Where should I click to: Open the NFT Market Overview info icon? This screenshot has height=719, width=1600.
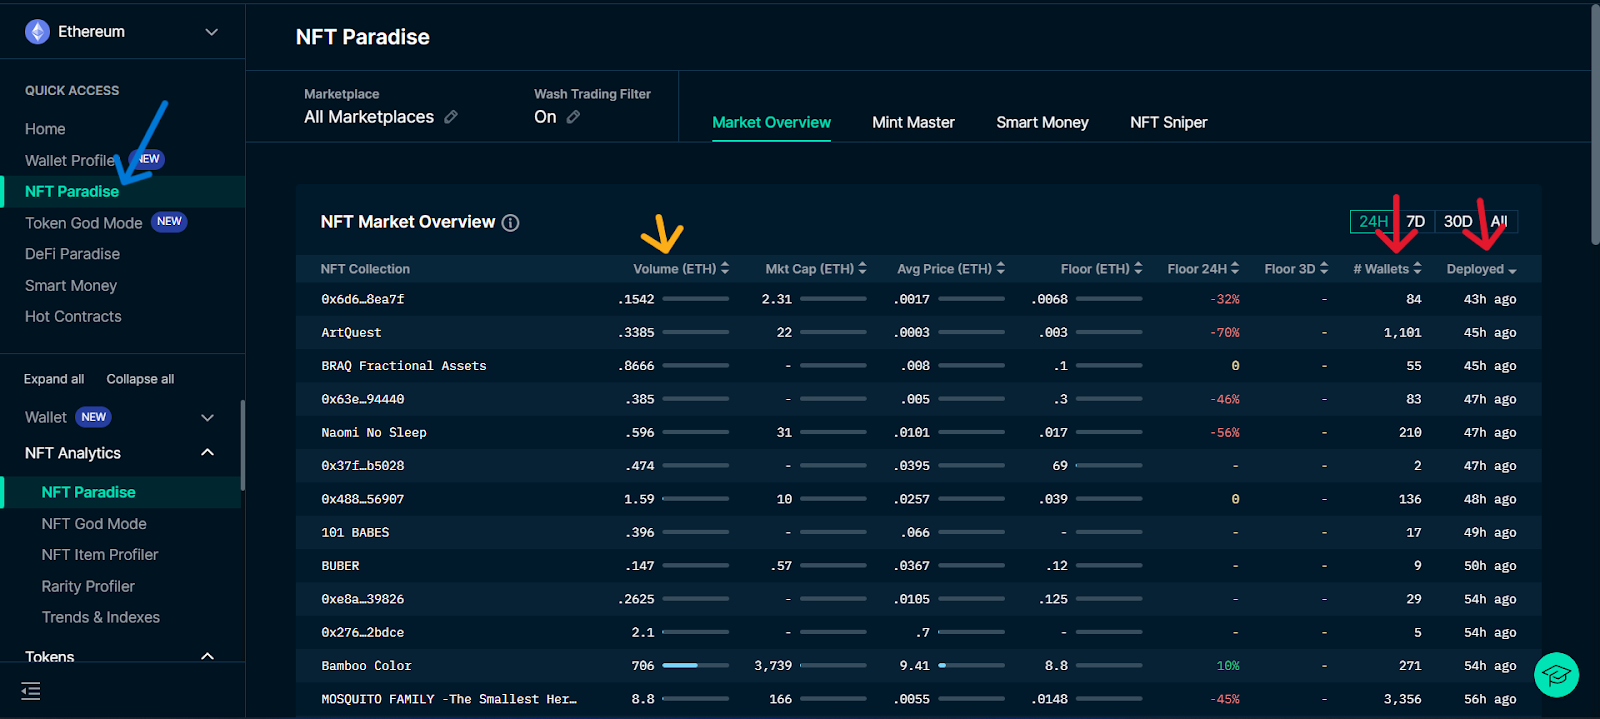click(x=510, y=223)
